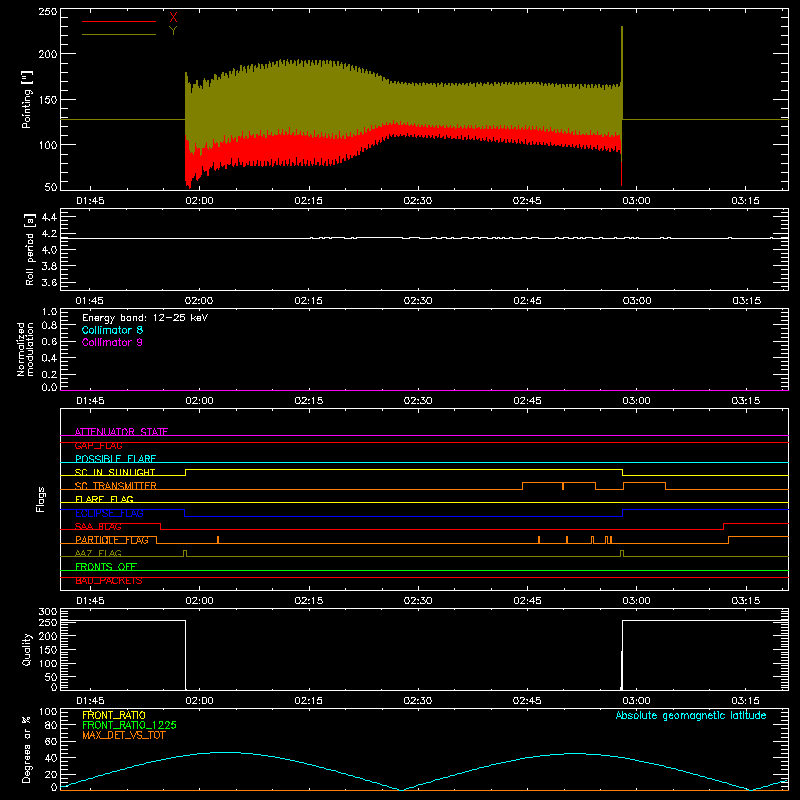This screenshot has height=800, width=800.
Task: Click the red X legend label
Action: coord(173,18)
